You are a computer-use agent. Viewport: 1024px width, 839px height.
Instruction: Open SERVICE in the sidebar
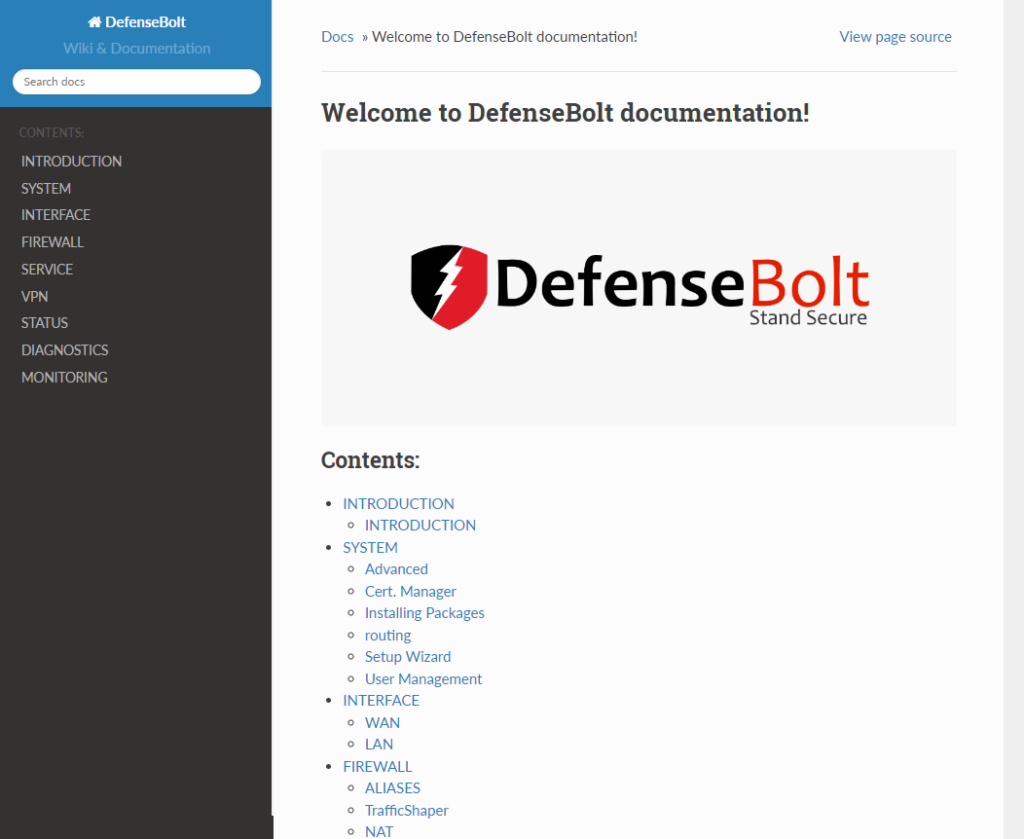pyautogui.click(x=46, y=269)
